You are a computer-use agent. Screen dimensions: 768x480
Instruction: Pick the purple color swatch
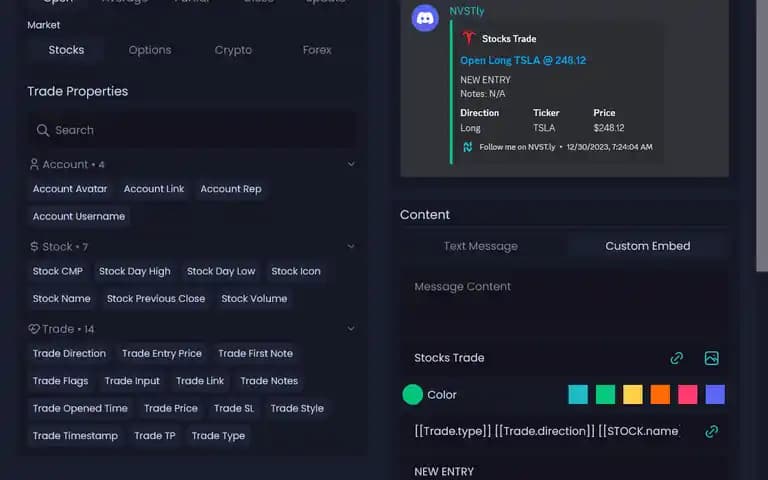tap(715, 395)
